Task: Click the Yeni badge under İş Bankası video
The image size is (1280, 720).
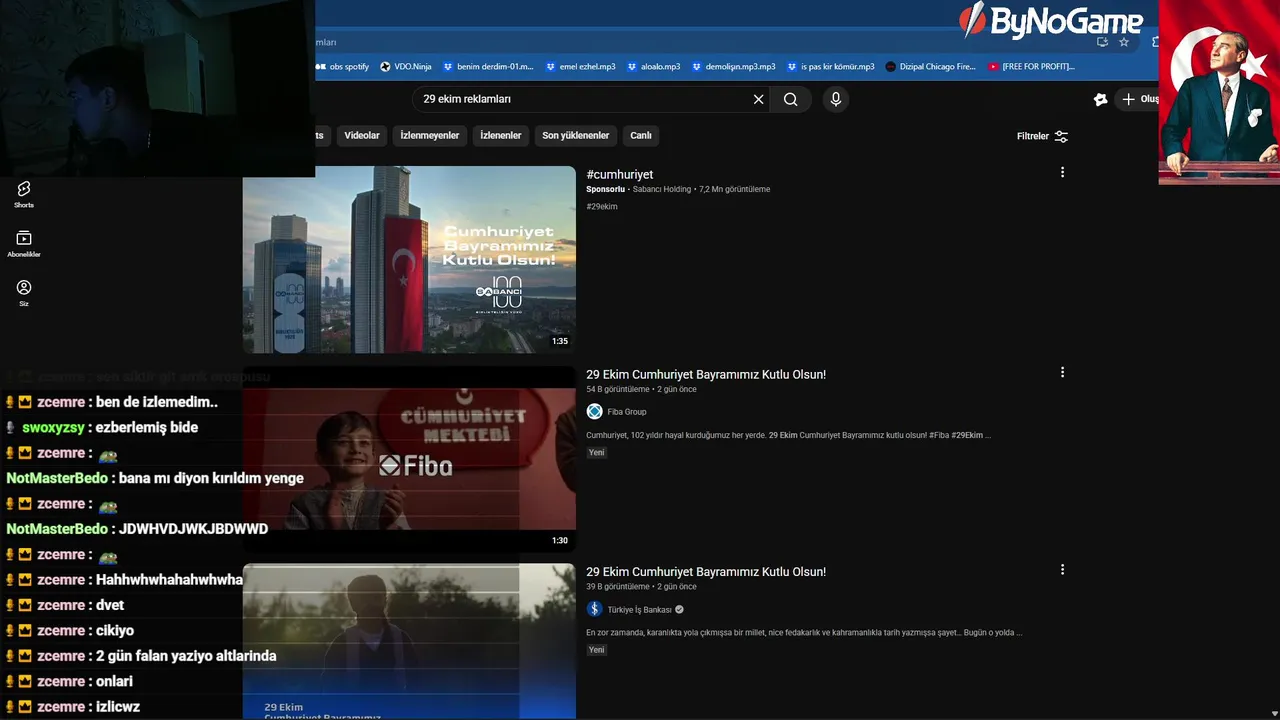Action: [596, 650]
